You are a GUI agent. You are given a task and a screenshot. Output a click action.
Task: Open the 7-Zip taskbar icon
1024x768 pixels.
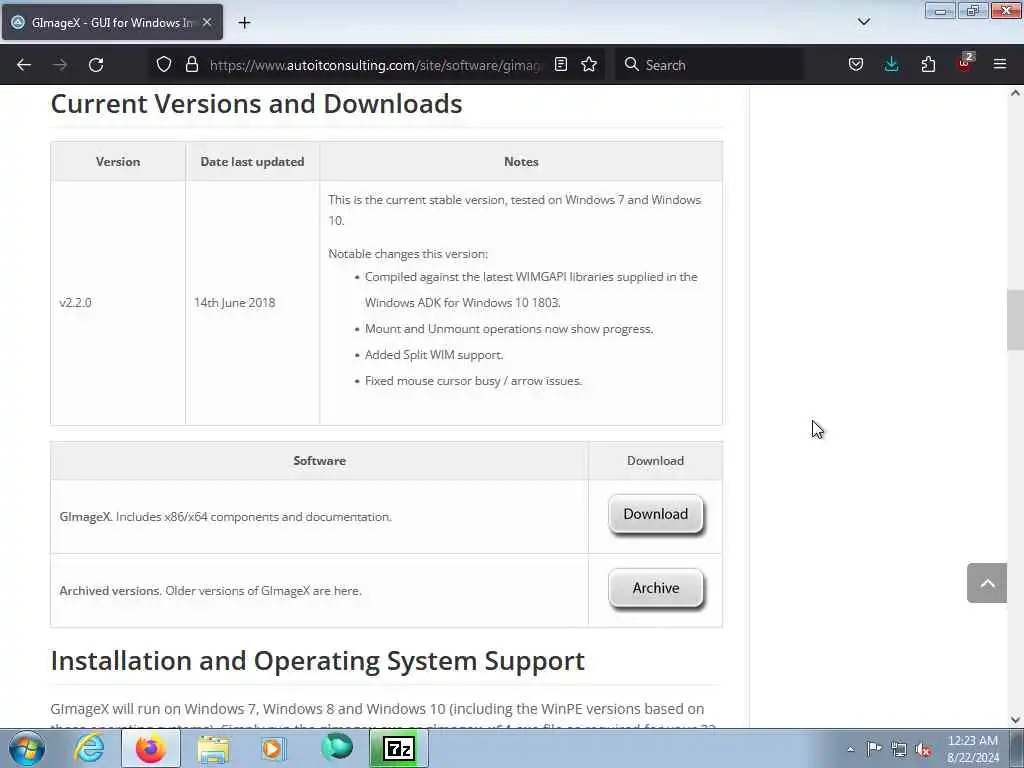point(399,748)
